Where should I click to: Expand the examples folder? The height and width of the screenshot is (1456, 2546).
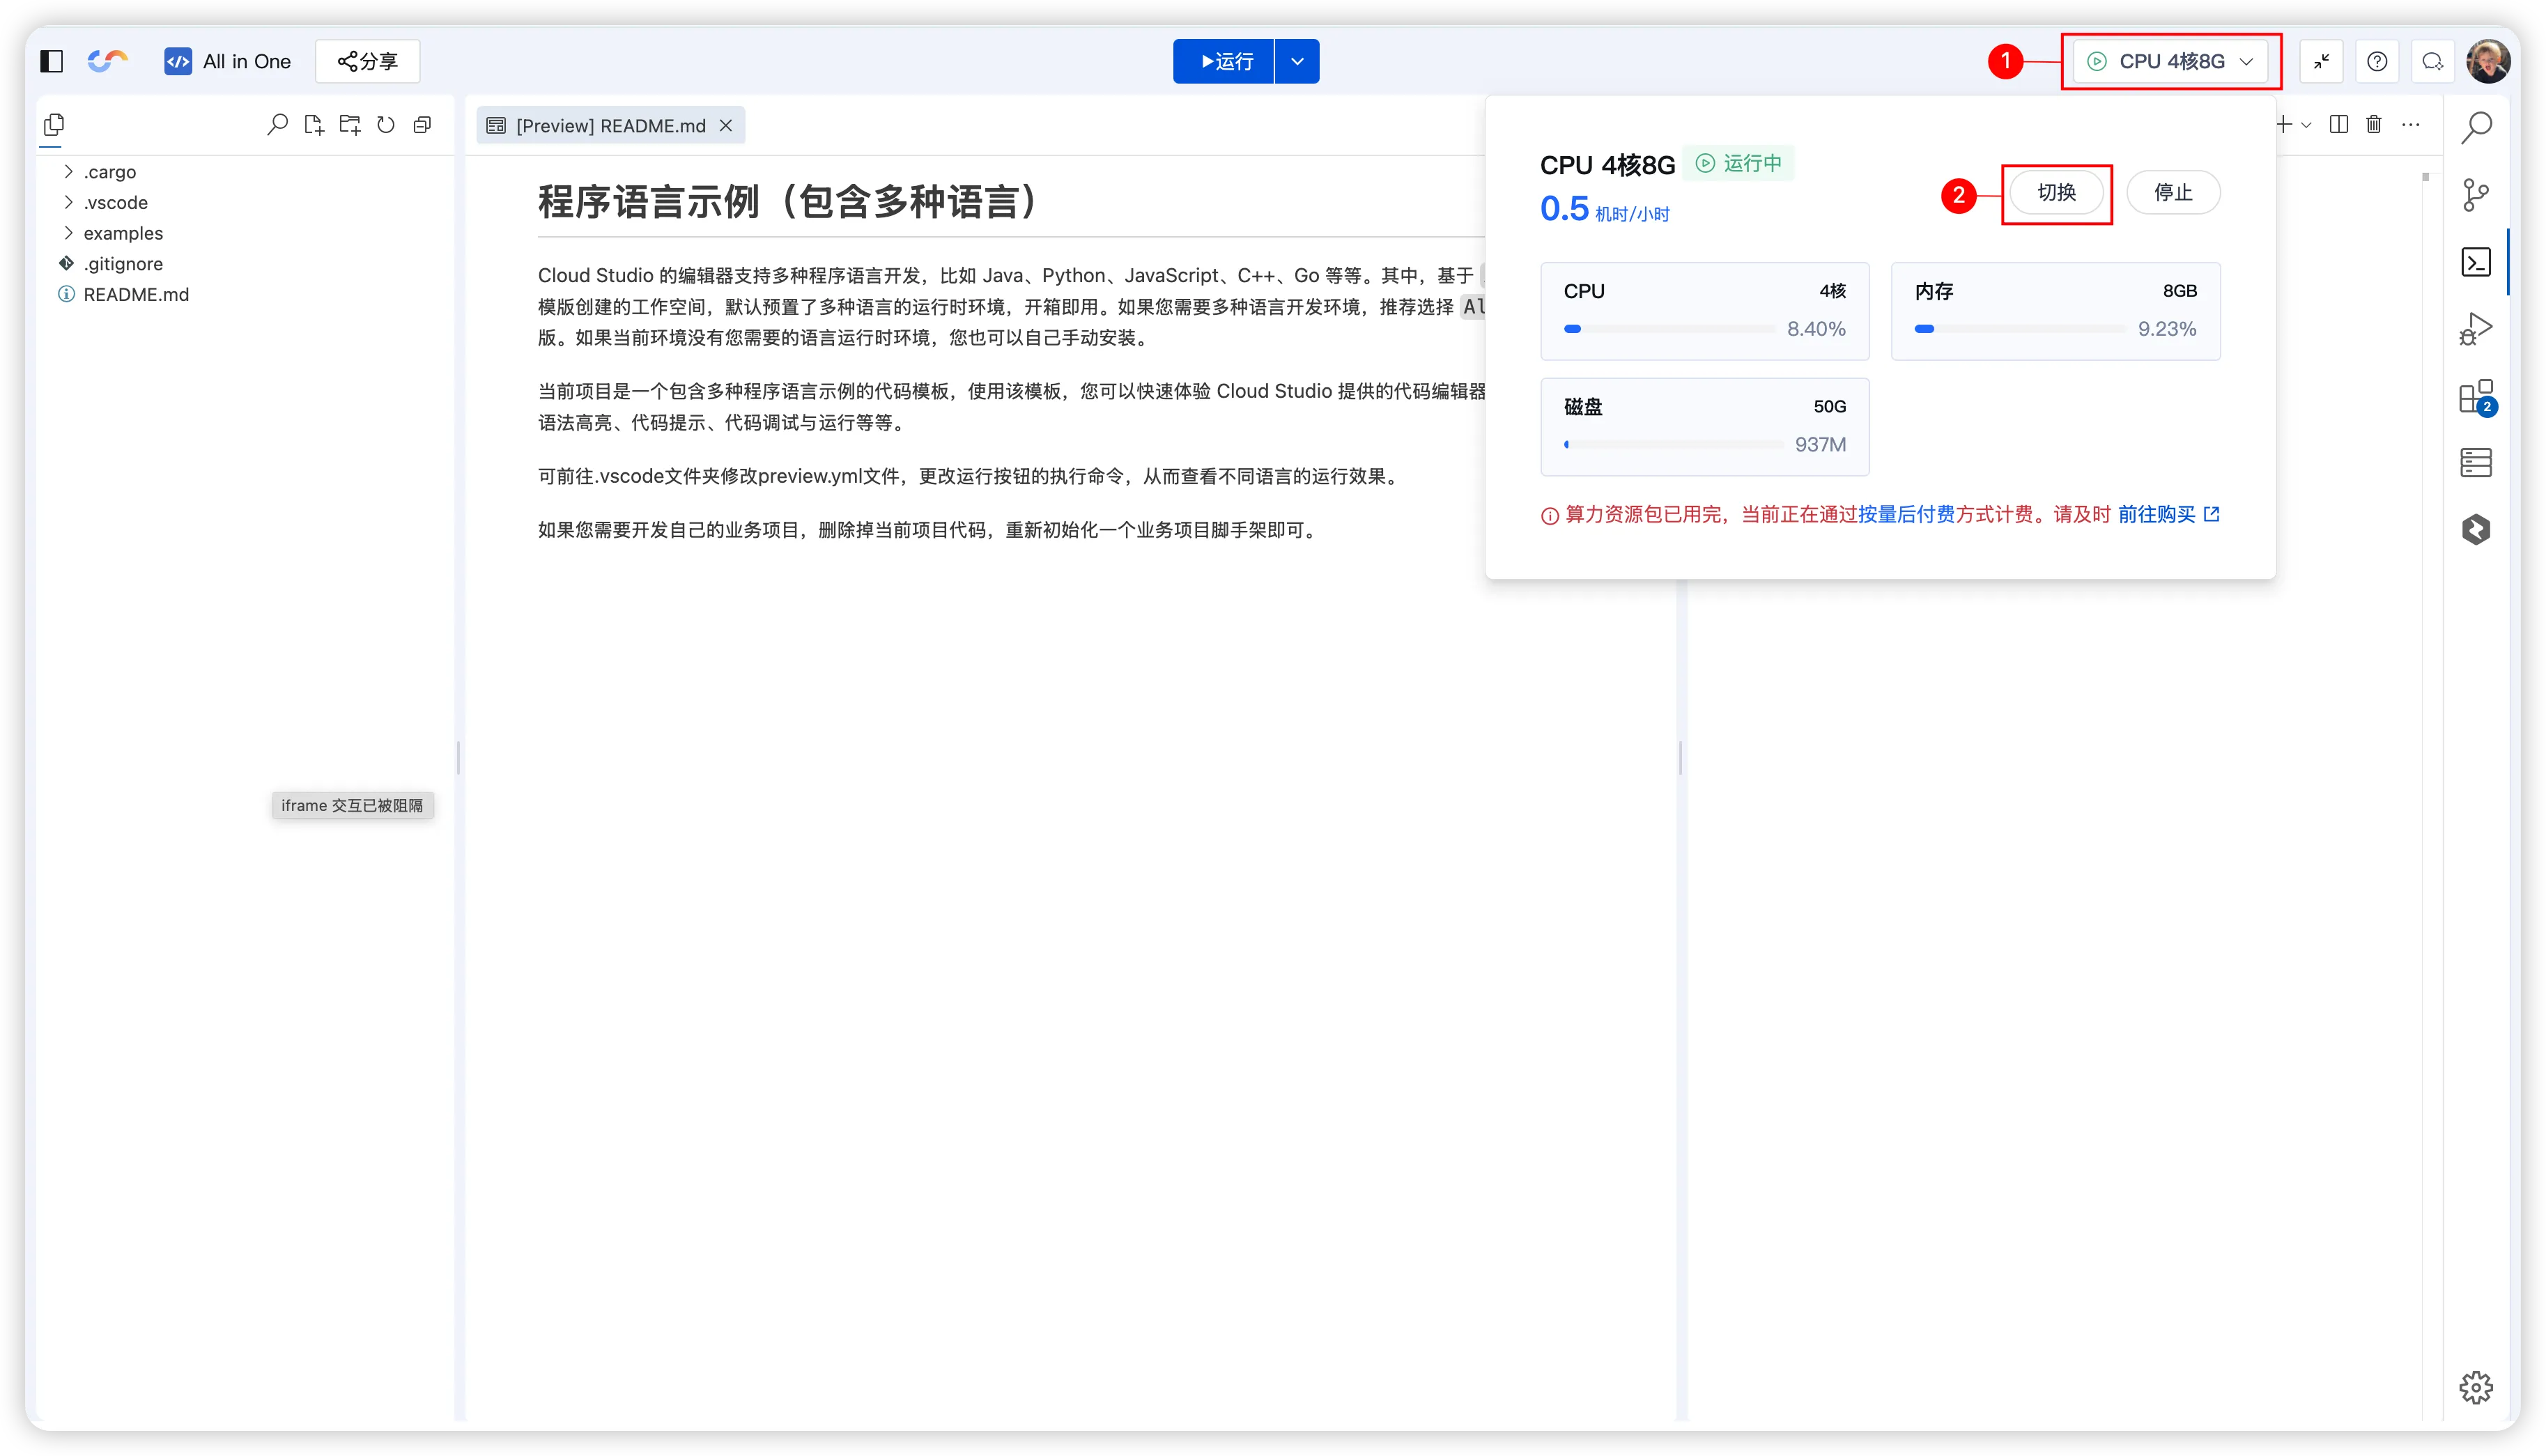pos(122,233)
